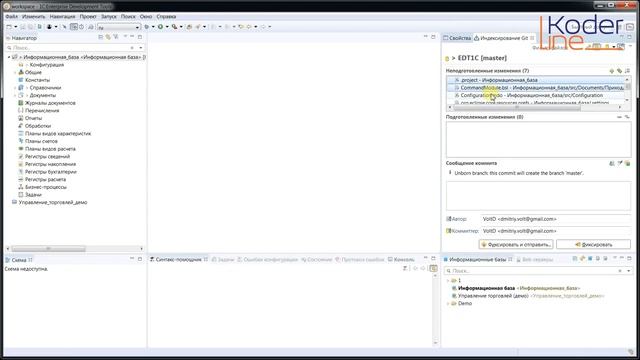Expand the Общие tree node

[x=15, y=73]
